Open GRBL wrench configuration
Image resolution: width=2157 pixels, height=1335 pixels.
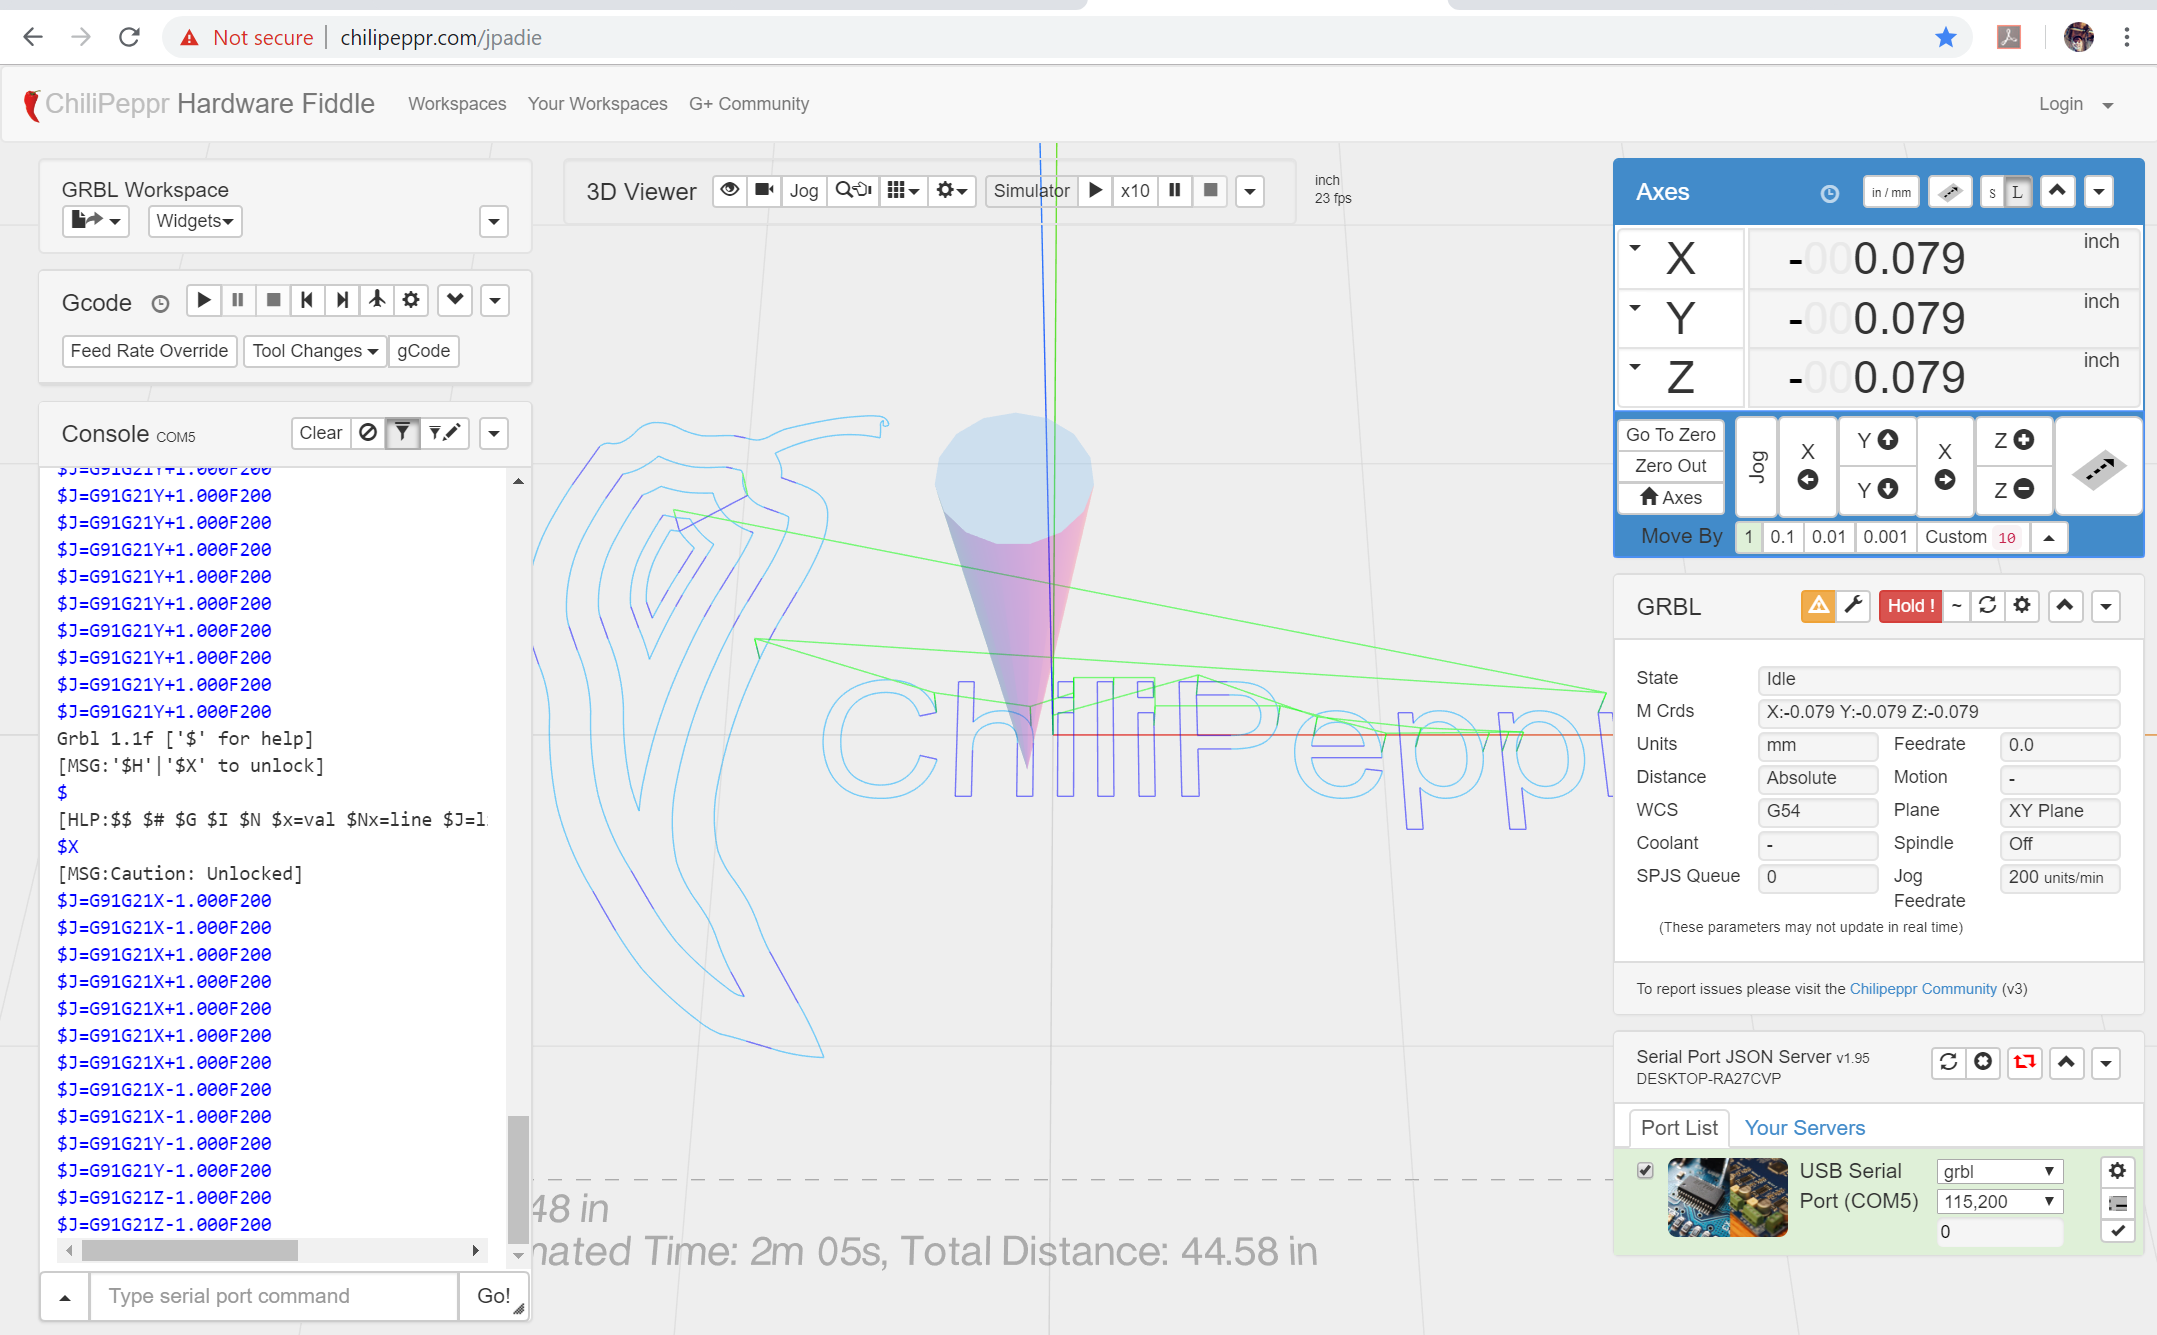pyautogui.click(x=1853, y=606)
